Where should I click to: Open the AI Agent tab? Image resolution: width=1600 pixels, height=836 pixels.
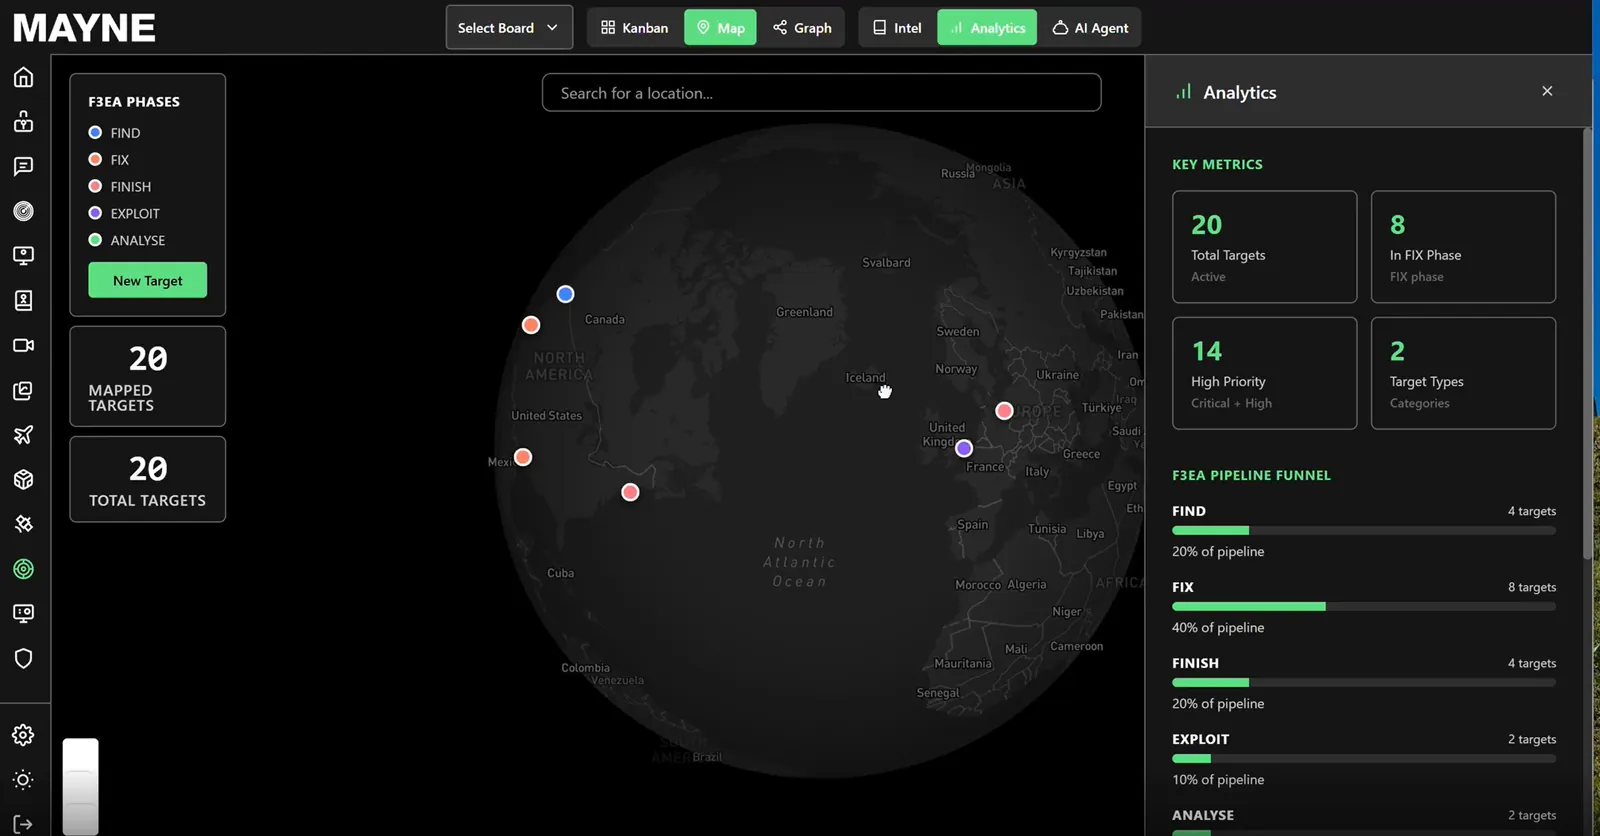click(1090, 27)
